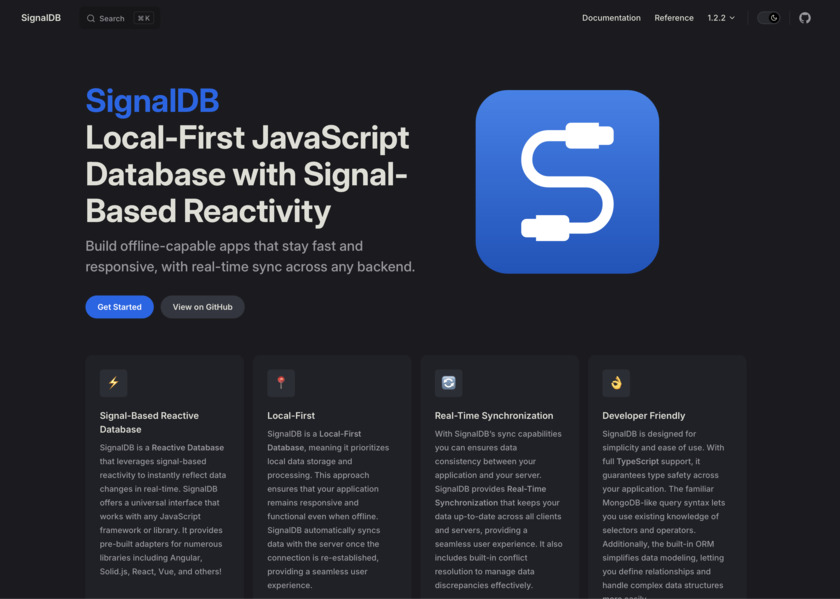The height and width of the screenshot is (599, 840).
Task: Open the Reference menu item
Action: 673,18
